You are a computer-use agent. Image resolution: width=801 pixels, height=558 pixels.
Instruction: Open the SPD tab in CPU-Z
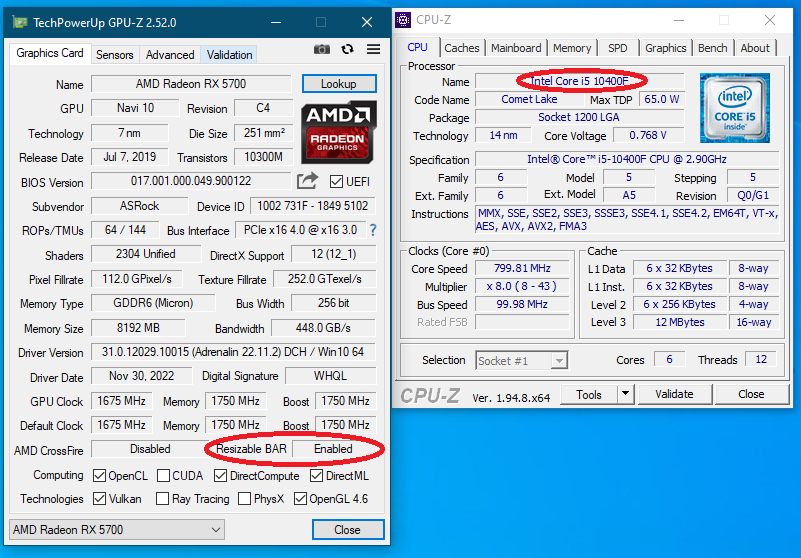pos(618,48)
